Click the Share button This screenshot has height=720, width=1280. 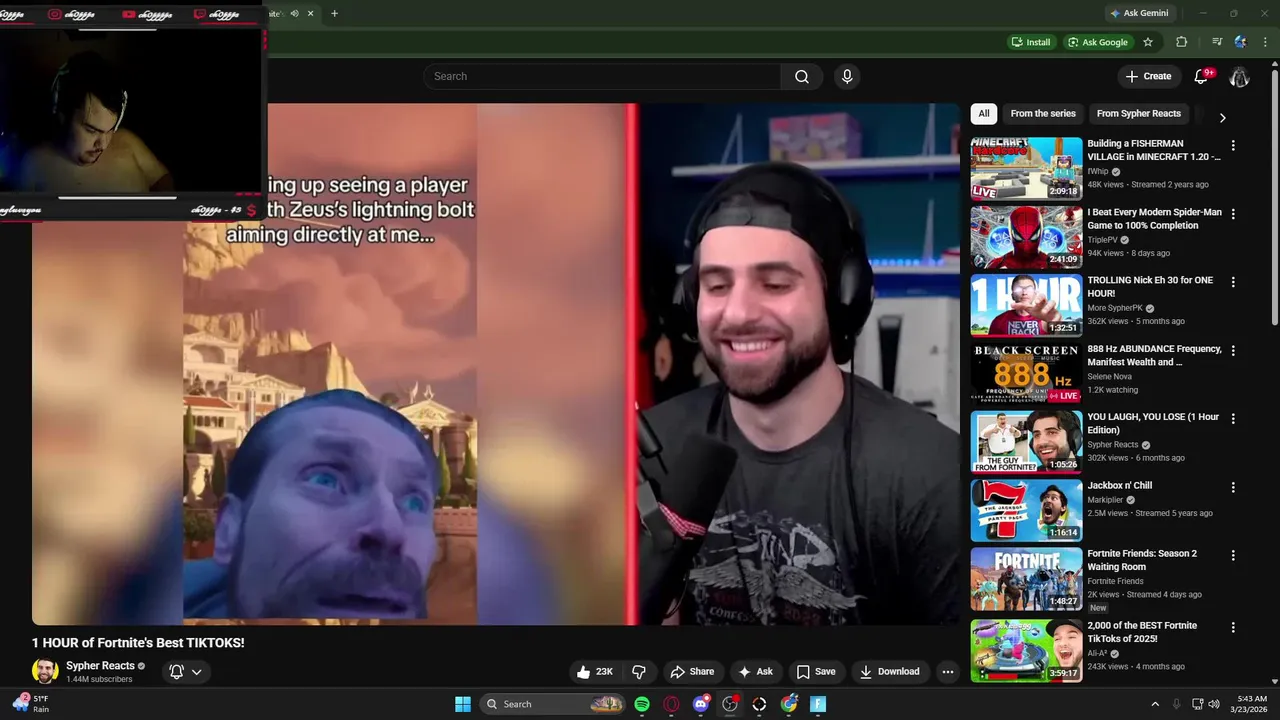click(x=692, y=672)
